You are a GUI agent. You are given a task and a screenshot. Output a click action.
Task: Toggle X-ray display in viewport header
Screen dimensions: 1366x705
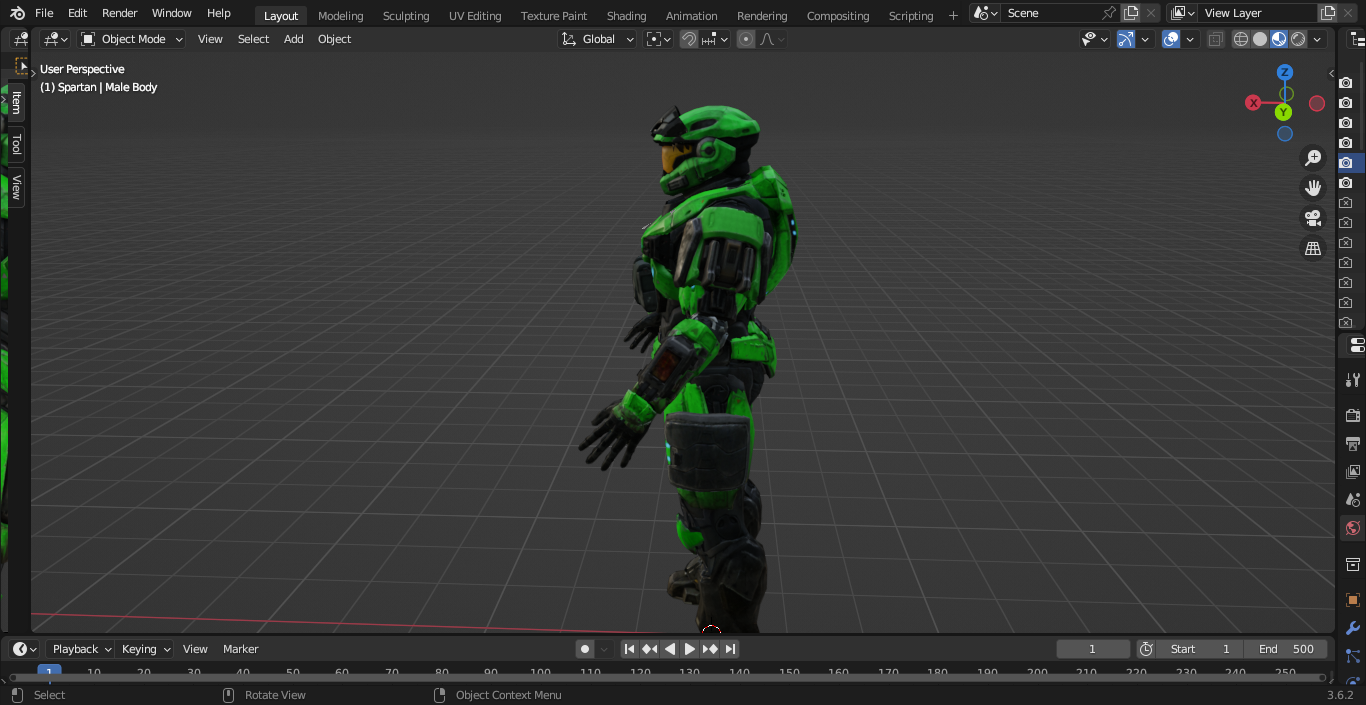1215,39
